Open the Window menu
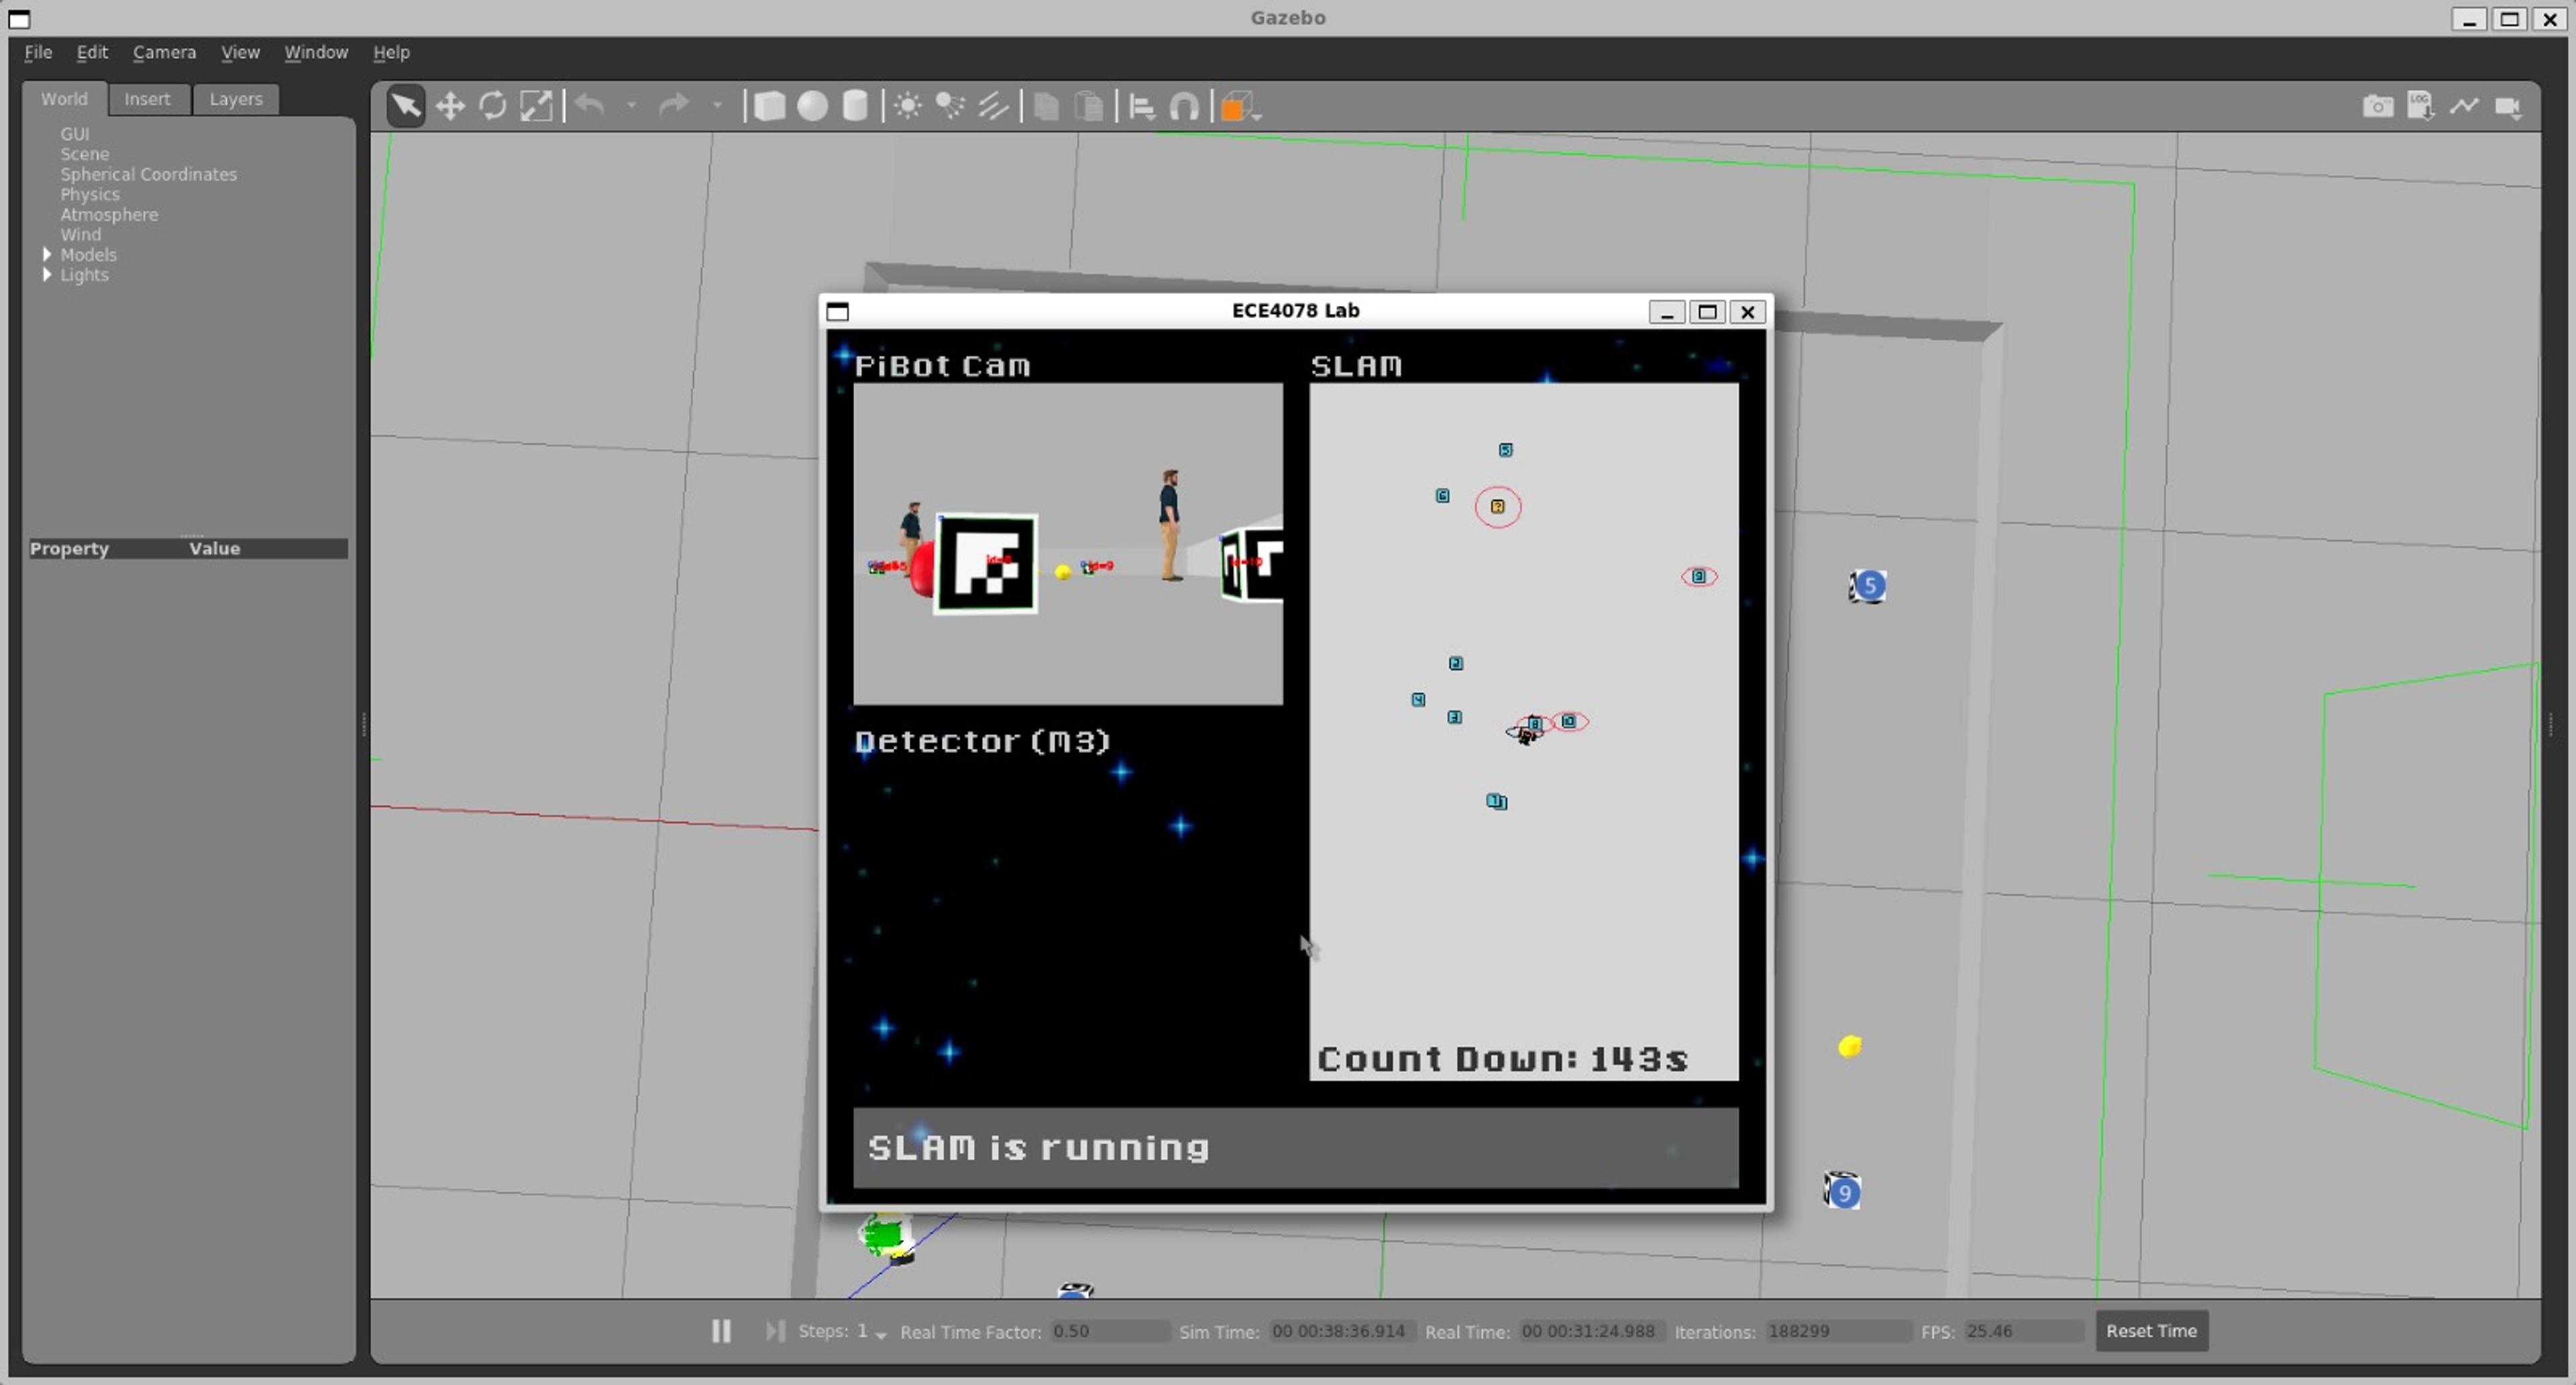 click(x=316, y=52)
